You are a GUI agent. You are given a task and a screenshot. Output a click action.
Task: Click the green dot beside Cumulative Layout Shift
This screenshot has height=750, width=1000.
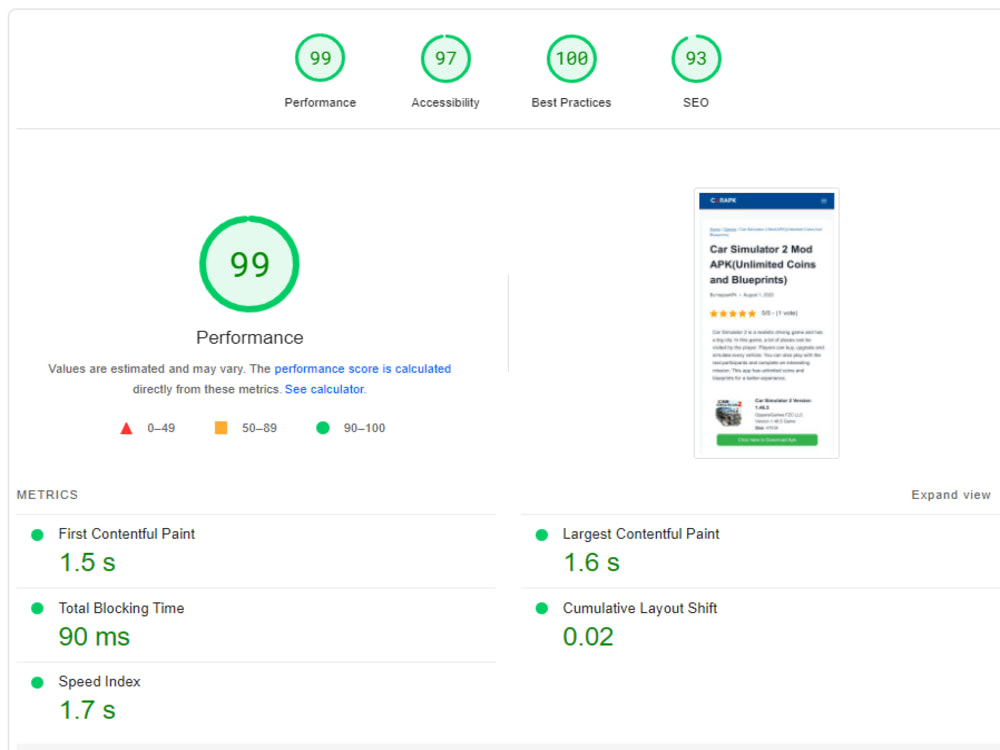point(541,608)
